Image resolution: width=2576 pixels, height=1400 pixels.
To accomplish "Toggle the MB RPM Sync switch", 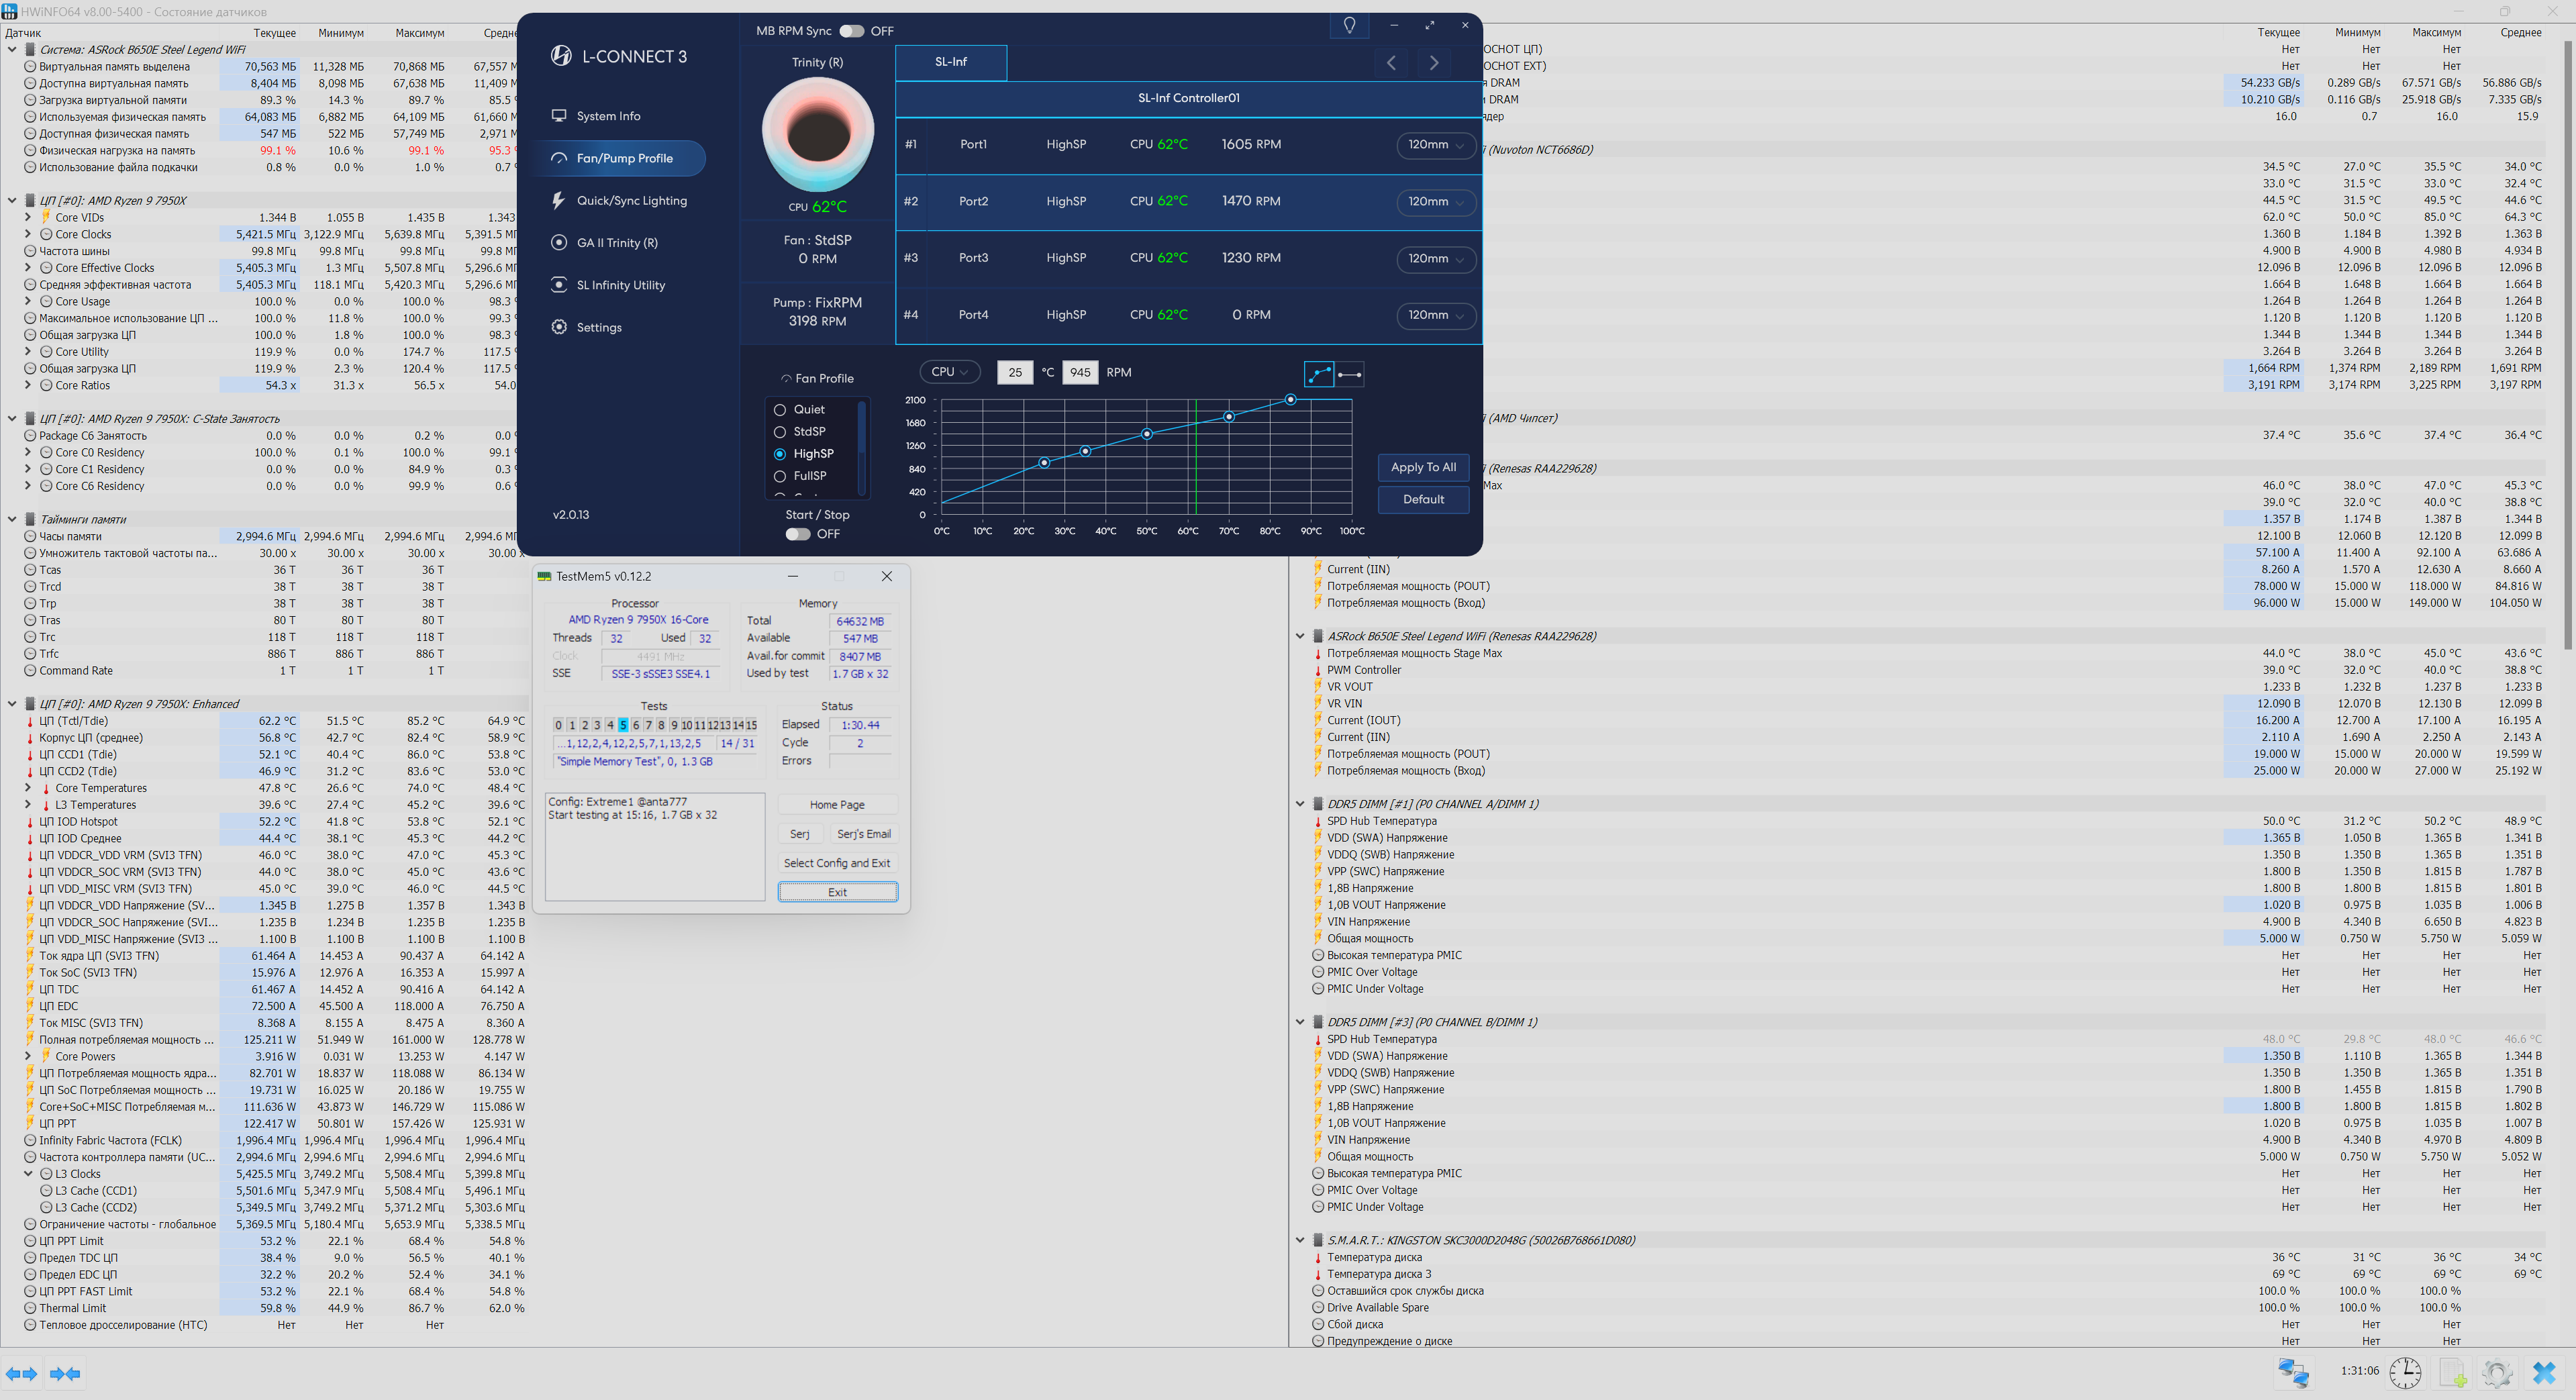I will [851, 31].
